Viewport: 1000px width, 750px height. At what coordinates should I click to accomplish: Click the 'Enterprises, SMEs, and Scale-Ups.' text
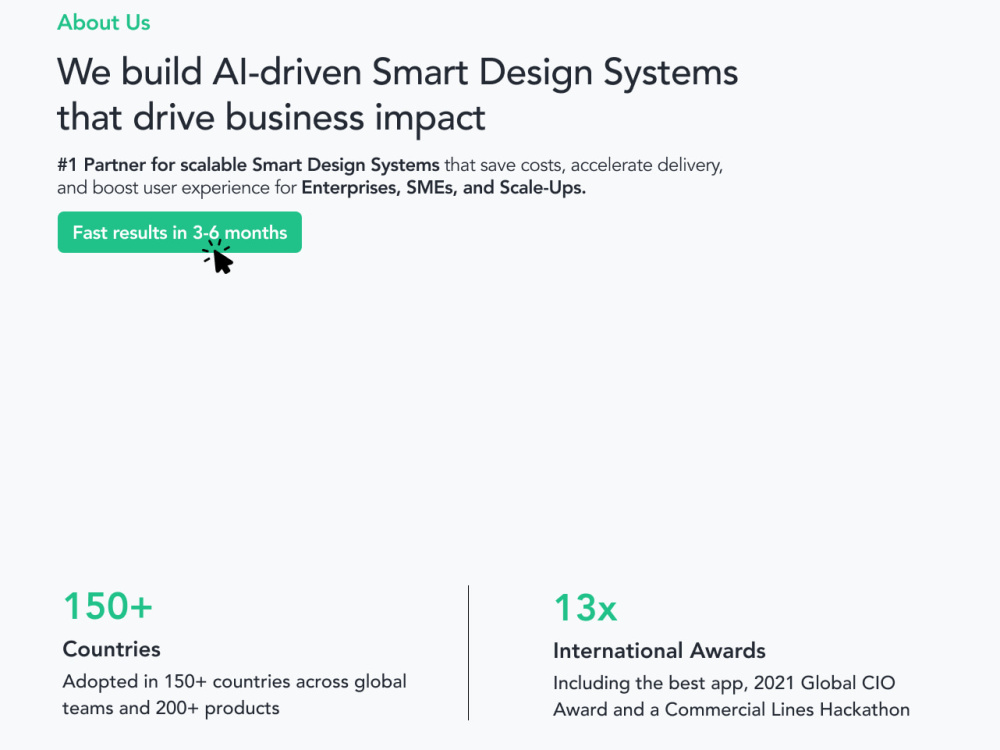click(x=443, y=188)
